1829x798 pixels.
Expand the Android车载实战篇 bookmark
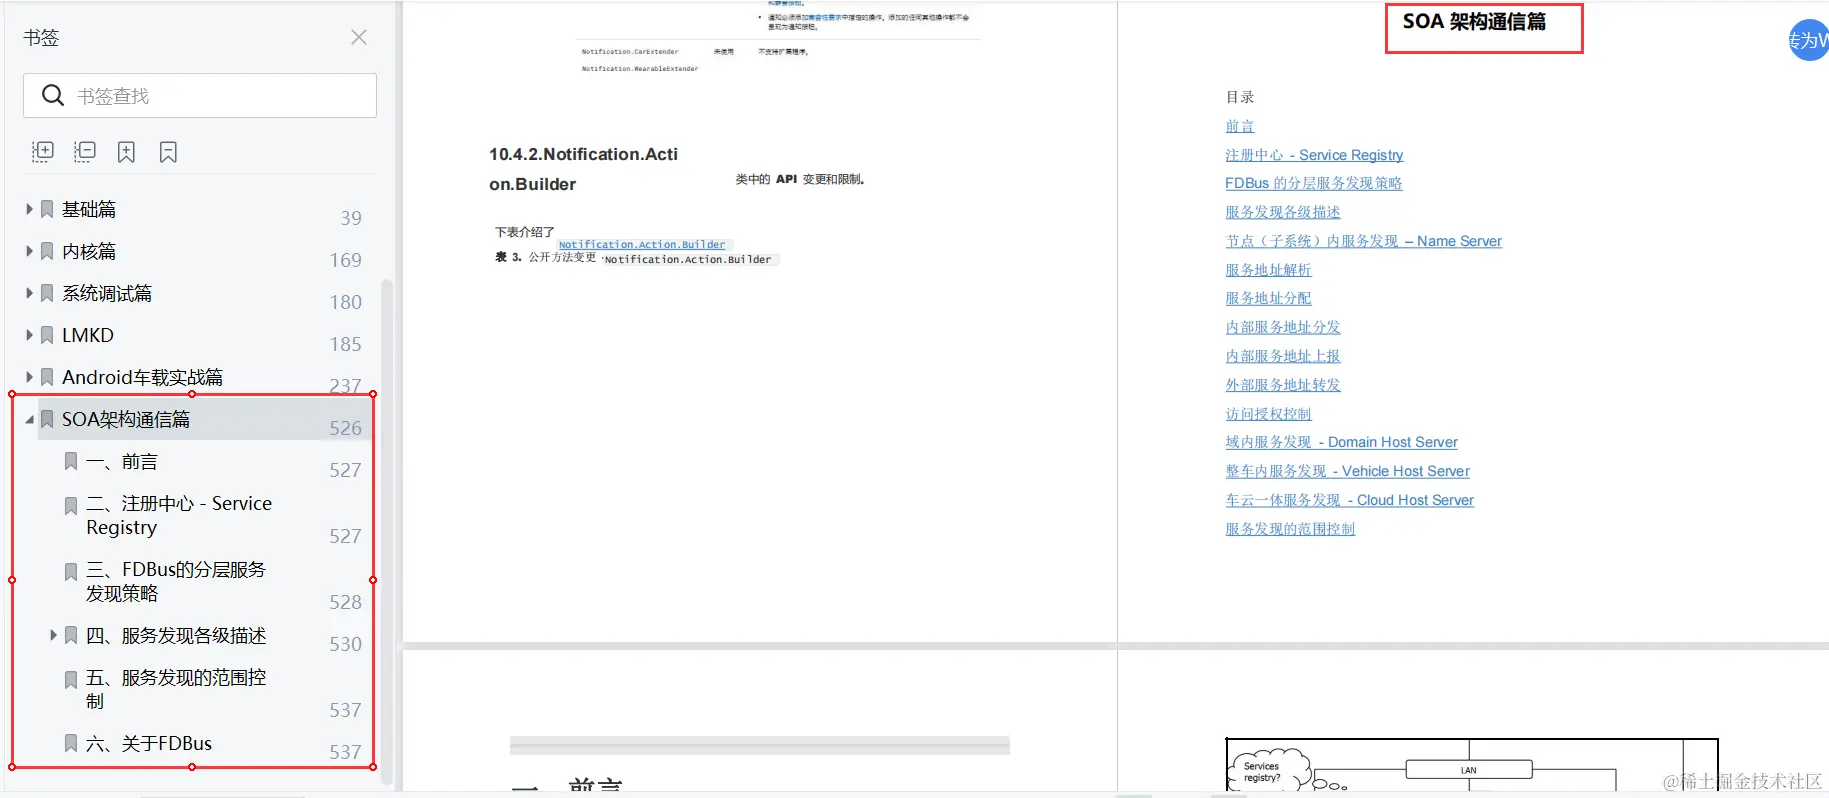tap(29, 377)
